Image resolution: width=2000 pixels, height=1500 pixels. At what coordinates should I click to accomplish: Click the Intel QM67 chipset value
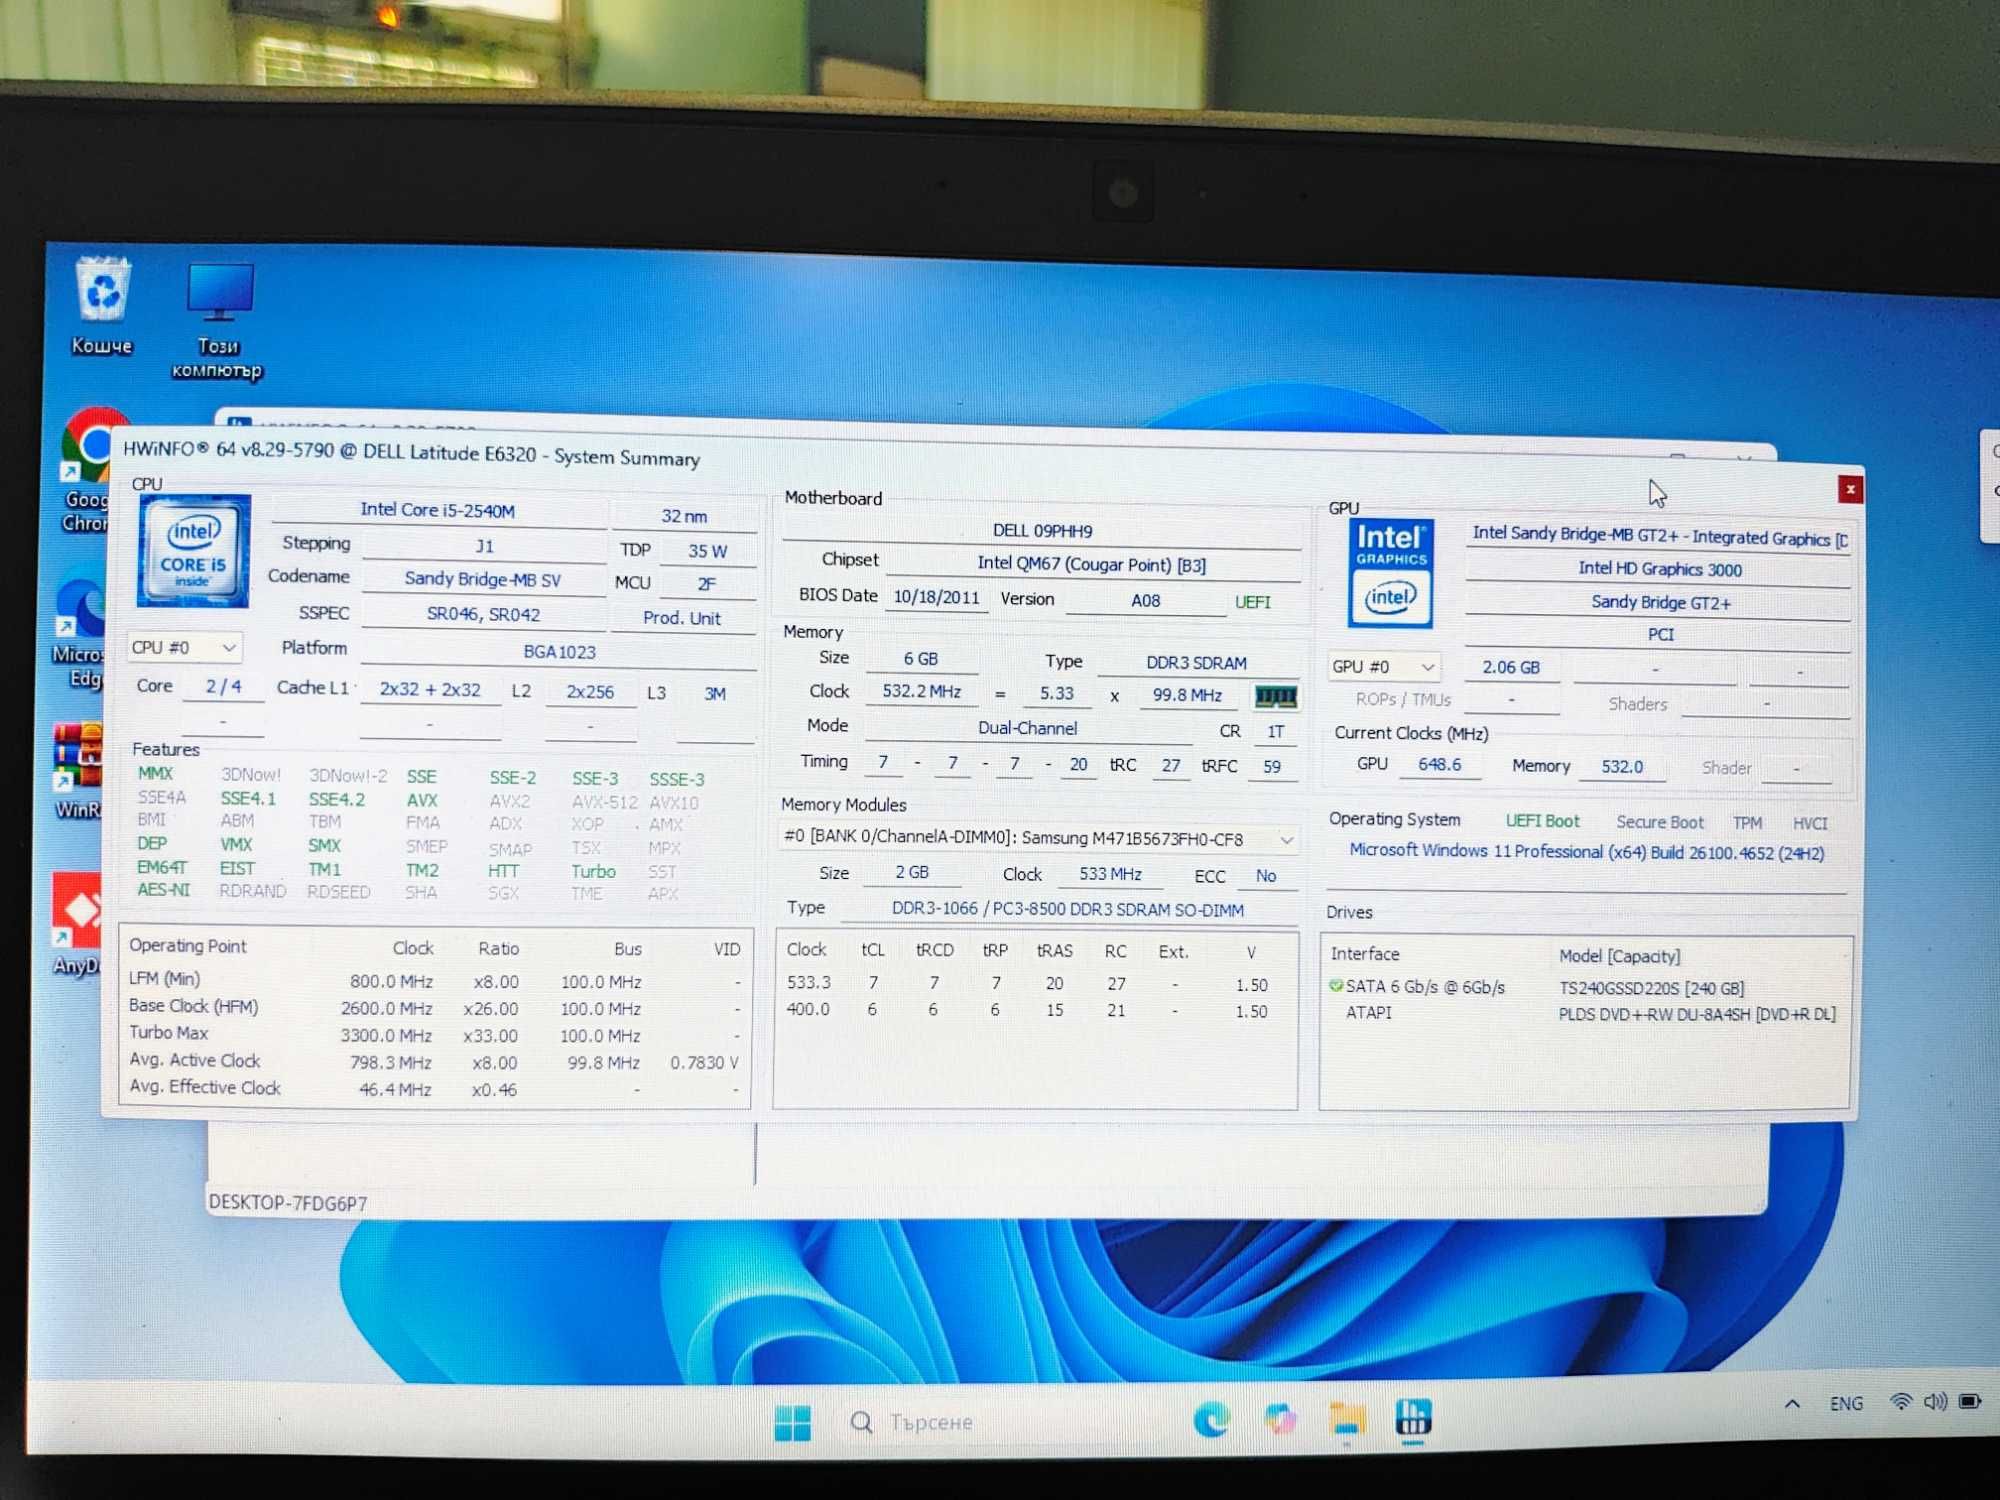(x=1092, y=565)
